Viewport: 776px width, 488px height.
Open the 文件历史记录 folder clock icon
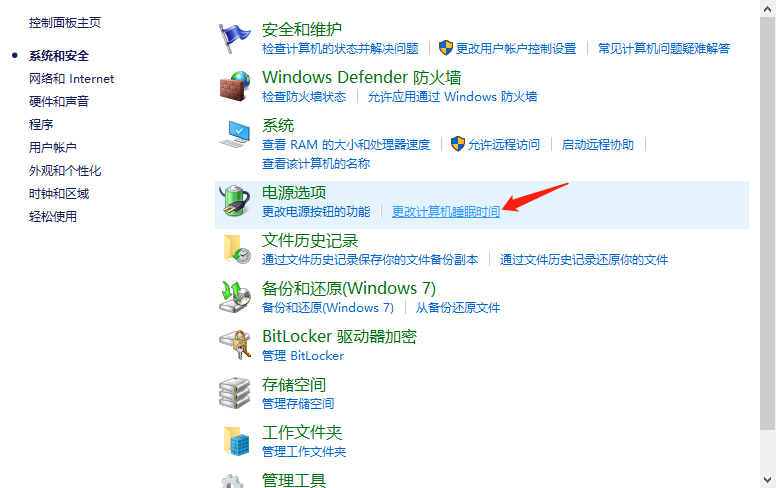[237, 249]
